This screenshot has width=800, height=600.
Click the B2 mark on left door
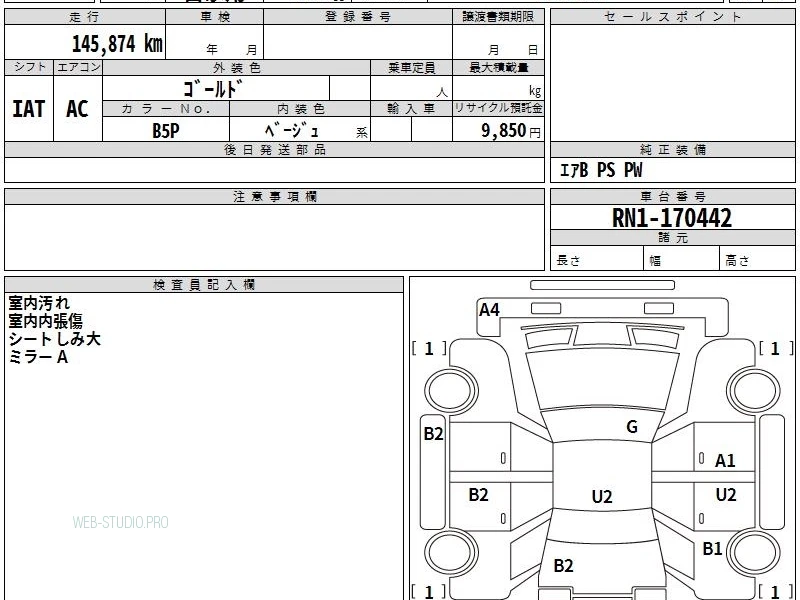pos(478,494)
